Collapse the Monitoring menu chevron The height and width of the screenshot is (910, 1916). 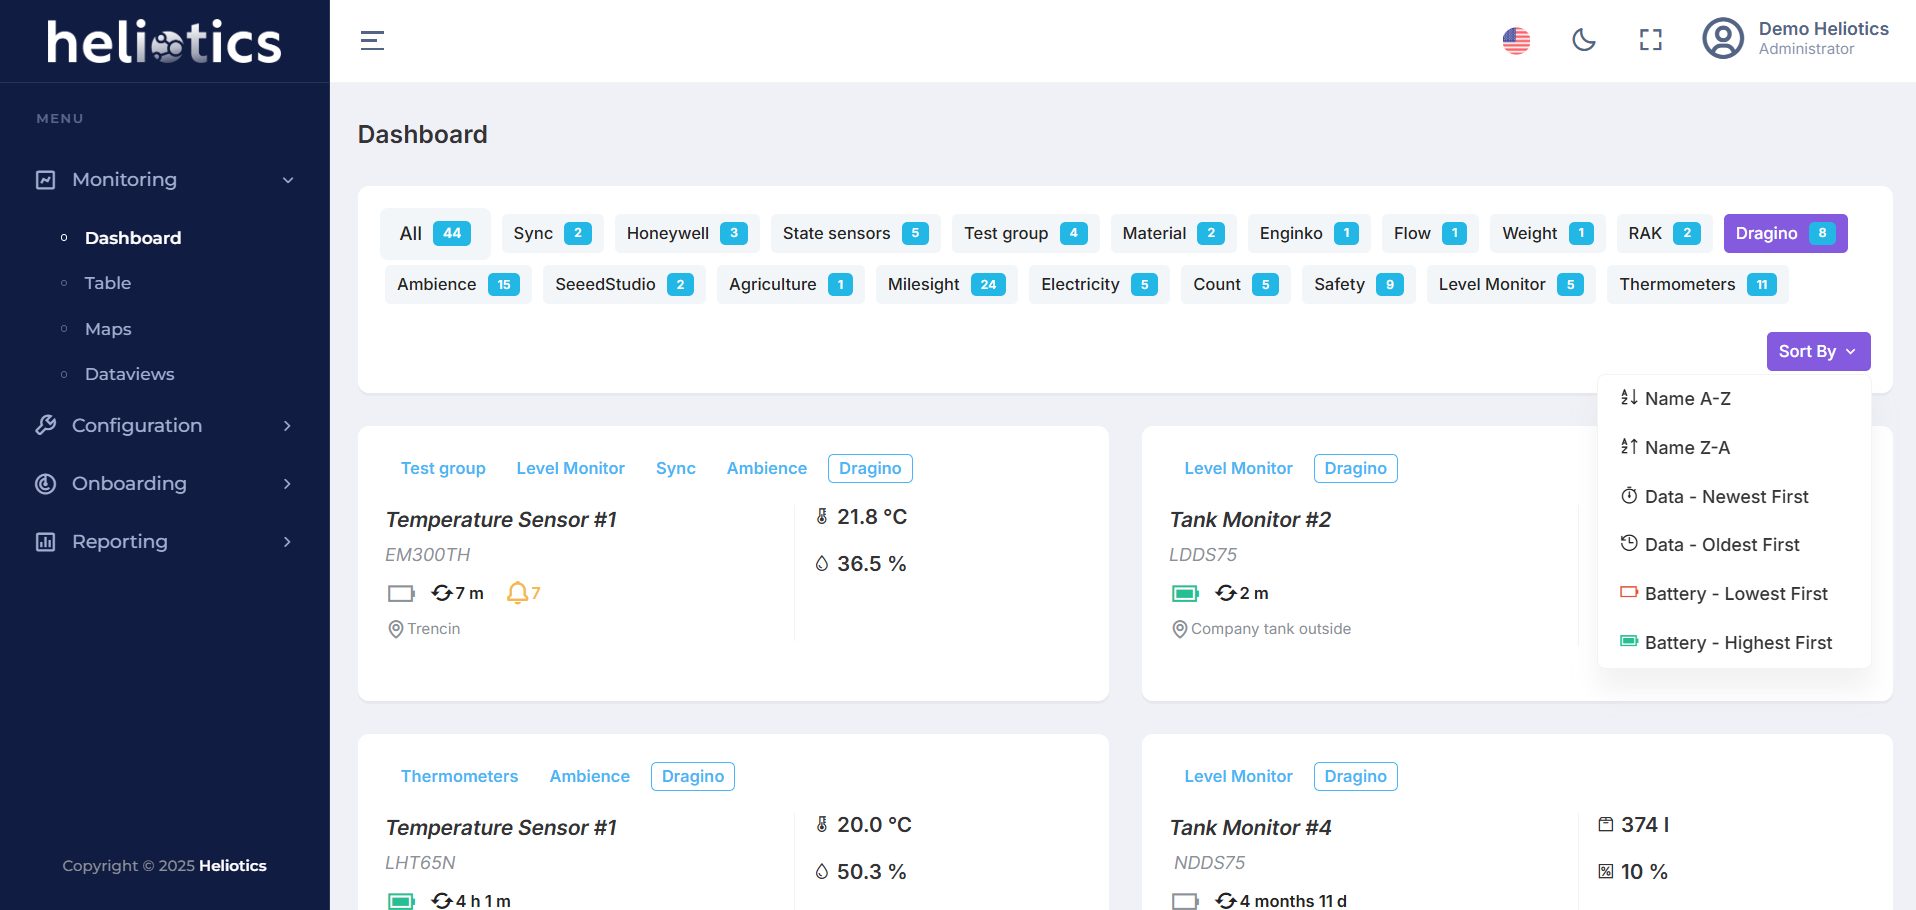point(288,180)
